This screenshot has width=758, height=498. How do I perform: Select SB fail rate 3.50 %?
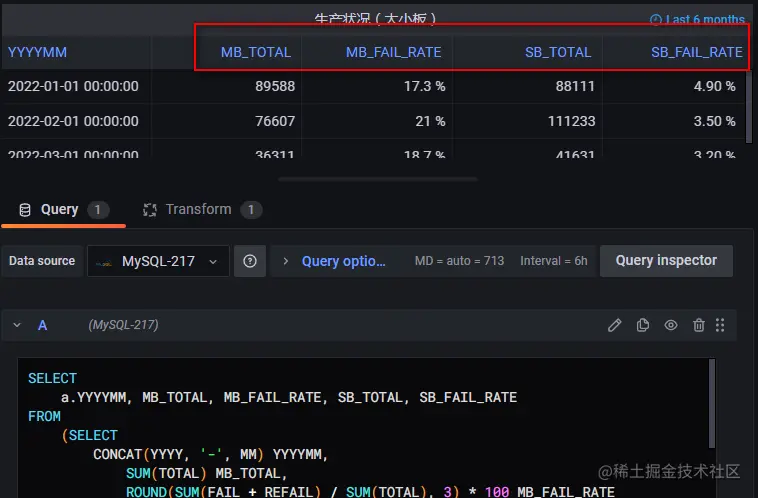click(x=714, y=121)
